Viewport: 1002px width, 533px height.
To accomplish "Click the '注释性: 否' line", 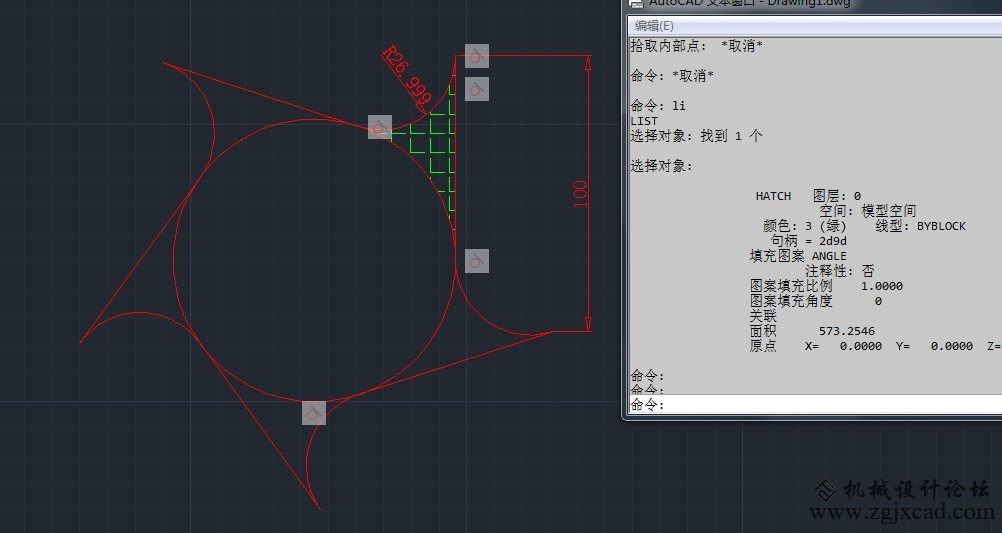I will point(839,271).
